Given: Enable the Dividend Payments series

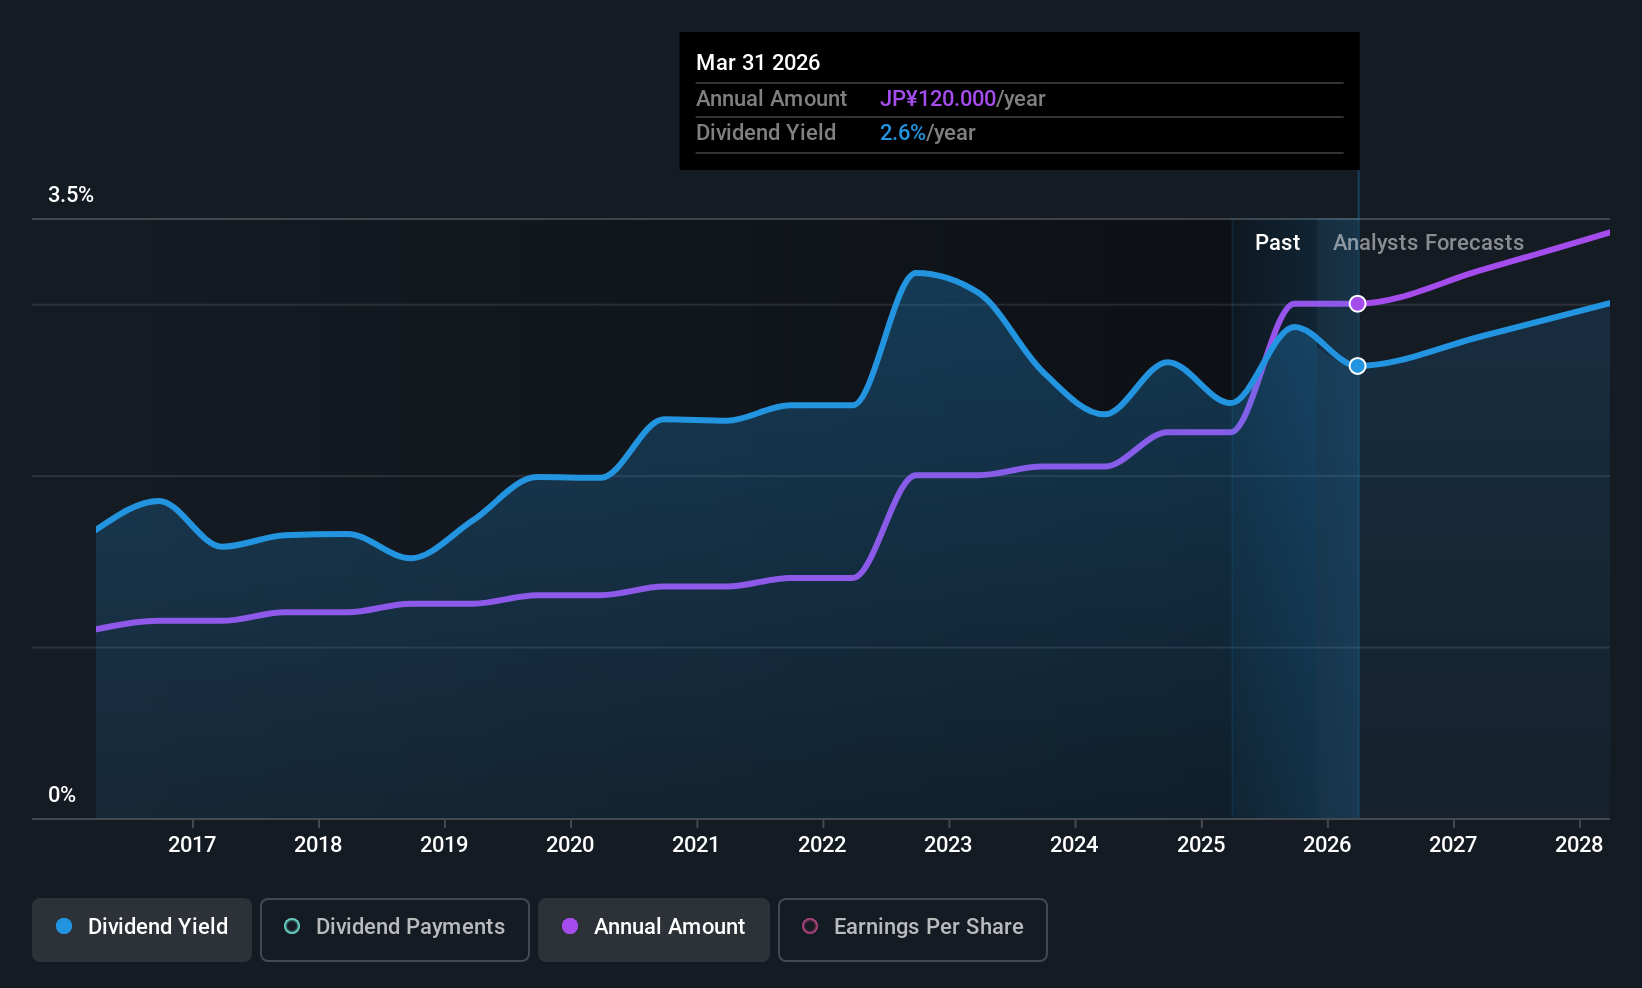Looking at the screenshot, I should (x=394, y=929).
